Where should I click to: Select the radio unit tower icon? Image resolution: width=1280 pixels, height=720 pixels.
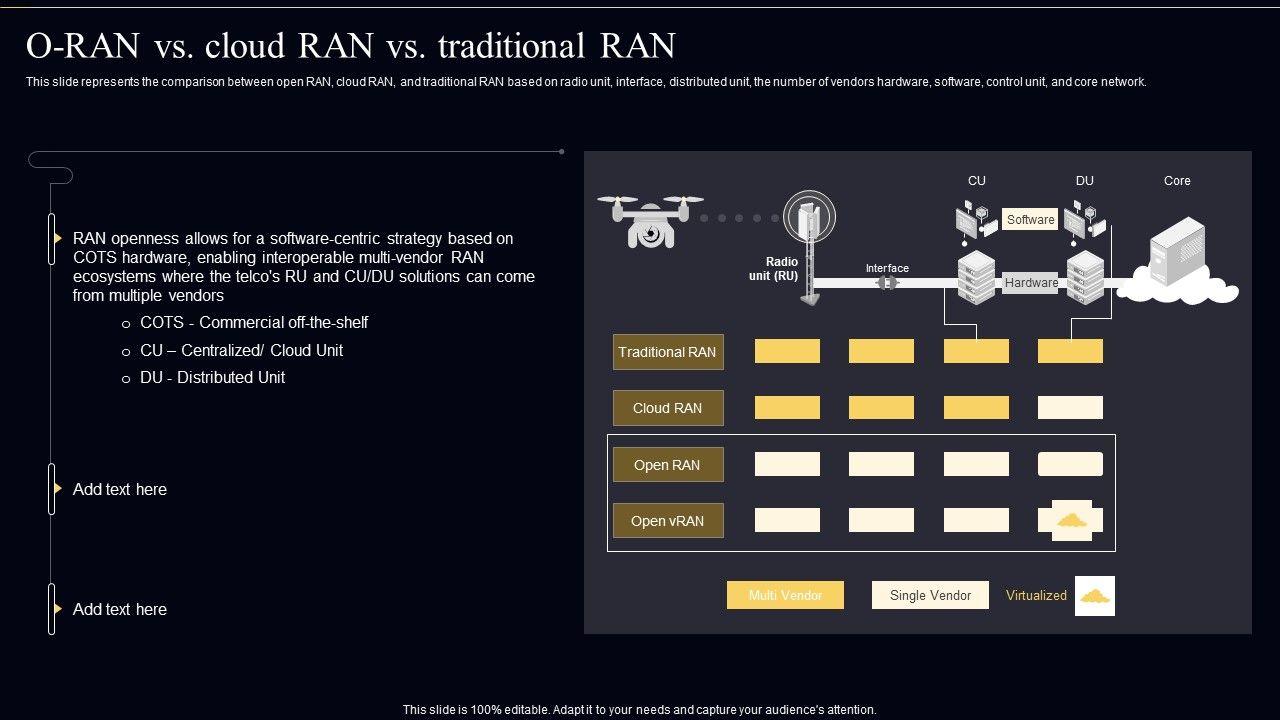810,247
